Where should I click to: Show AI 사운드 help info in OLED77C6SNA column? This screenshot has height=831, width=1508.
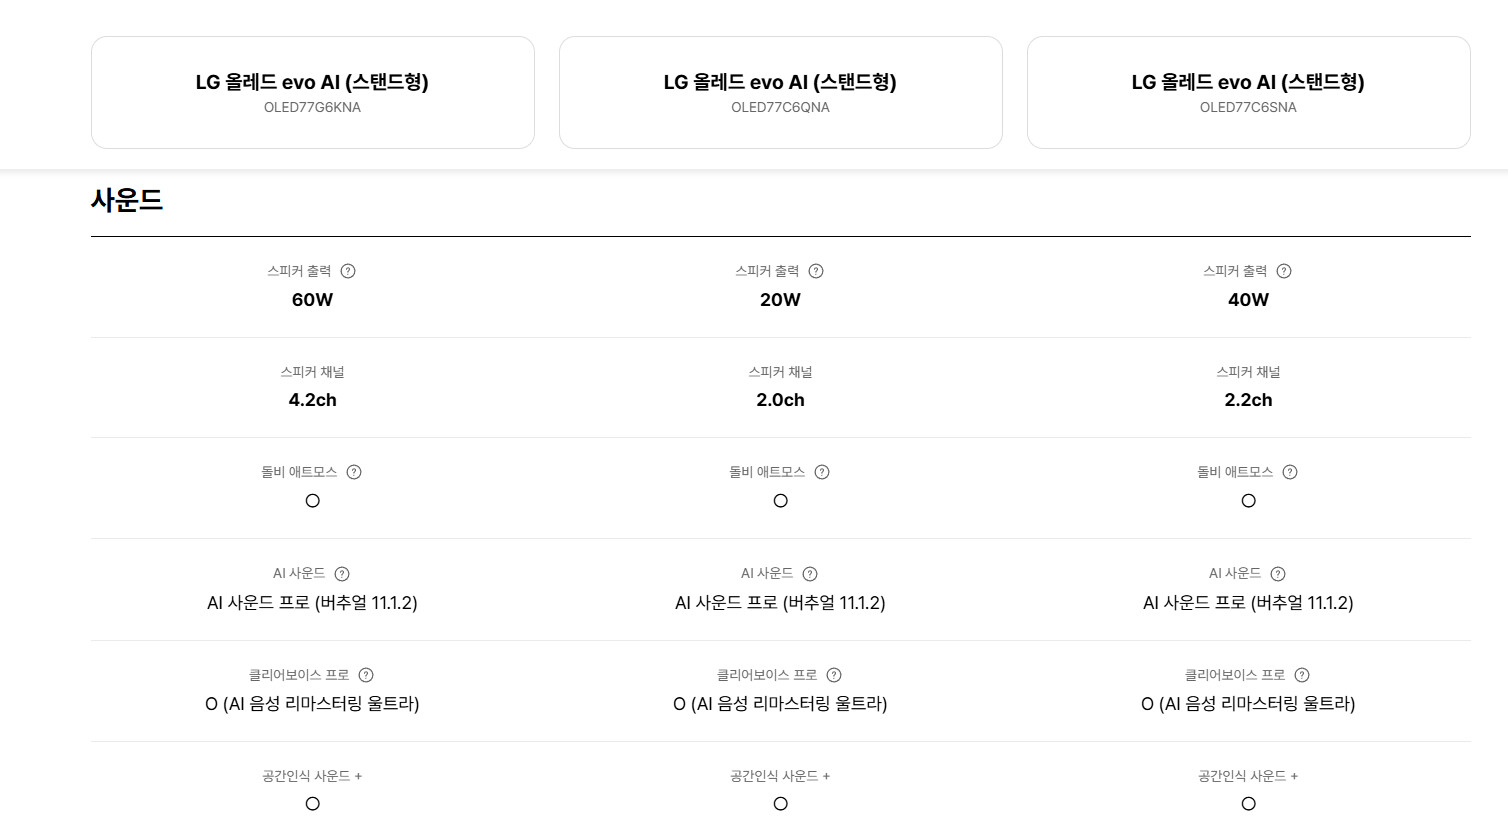pyautogui.click(x=1278, y=574)
